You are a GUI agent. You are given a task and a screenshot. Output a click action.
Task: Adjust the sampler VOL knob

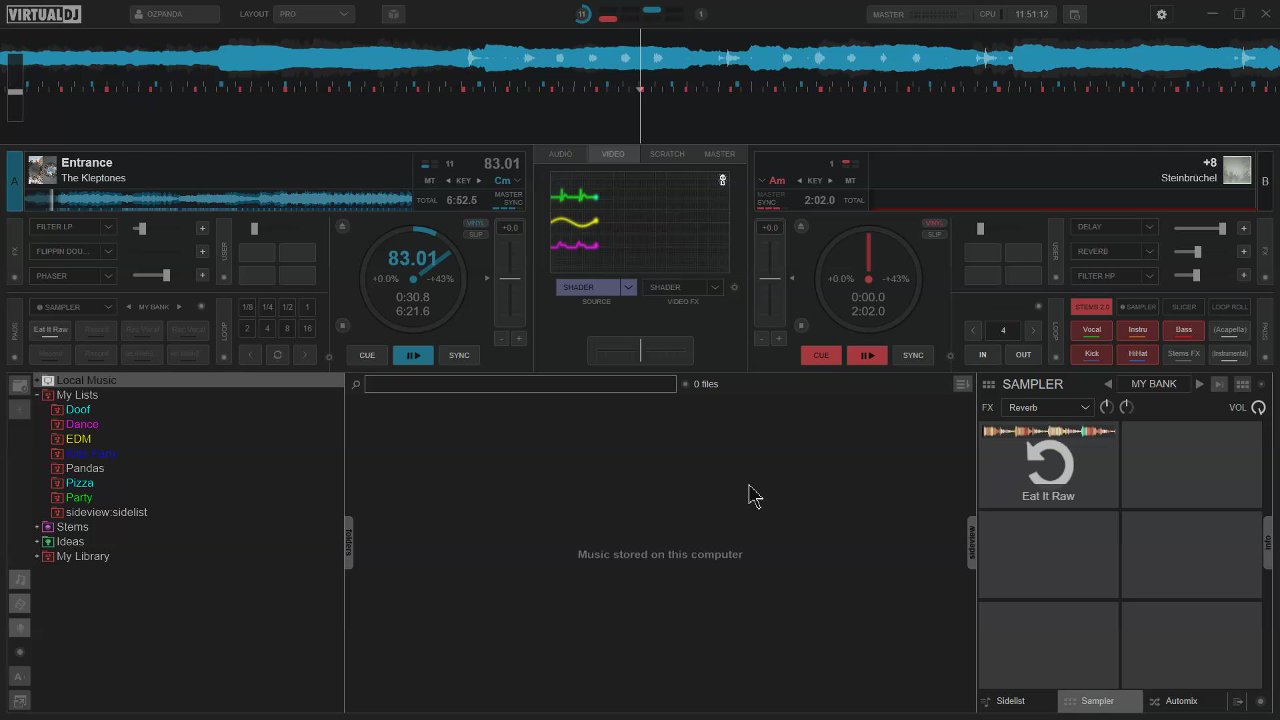[x=1258, y=408]
